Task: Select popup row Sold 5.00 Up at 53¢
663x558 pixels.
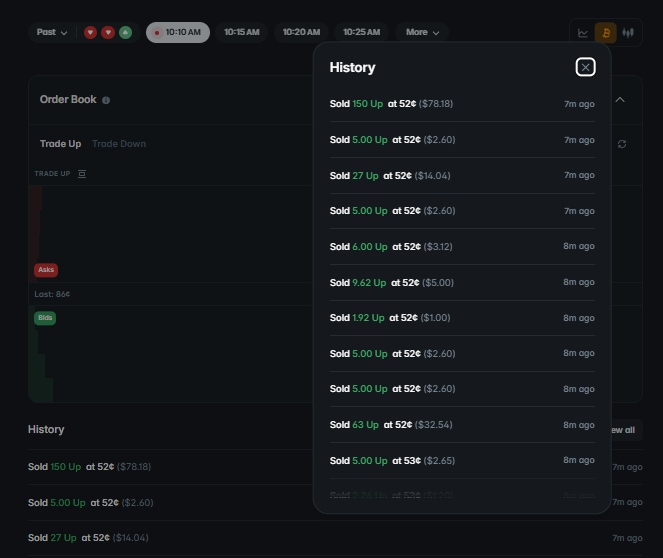Action: pos(462,460)
